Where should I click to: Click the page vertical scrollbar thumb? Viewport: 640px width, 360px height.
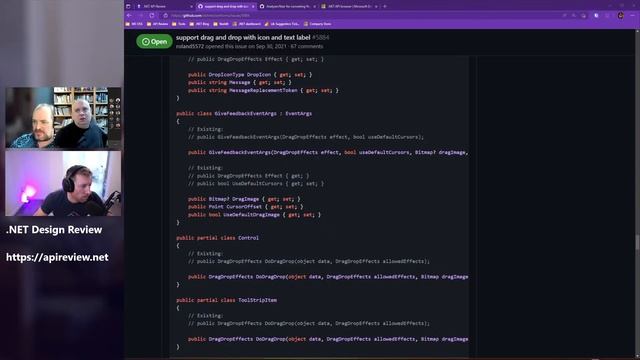point(637,242)
